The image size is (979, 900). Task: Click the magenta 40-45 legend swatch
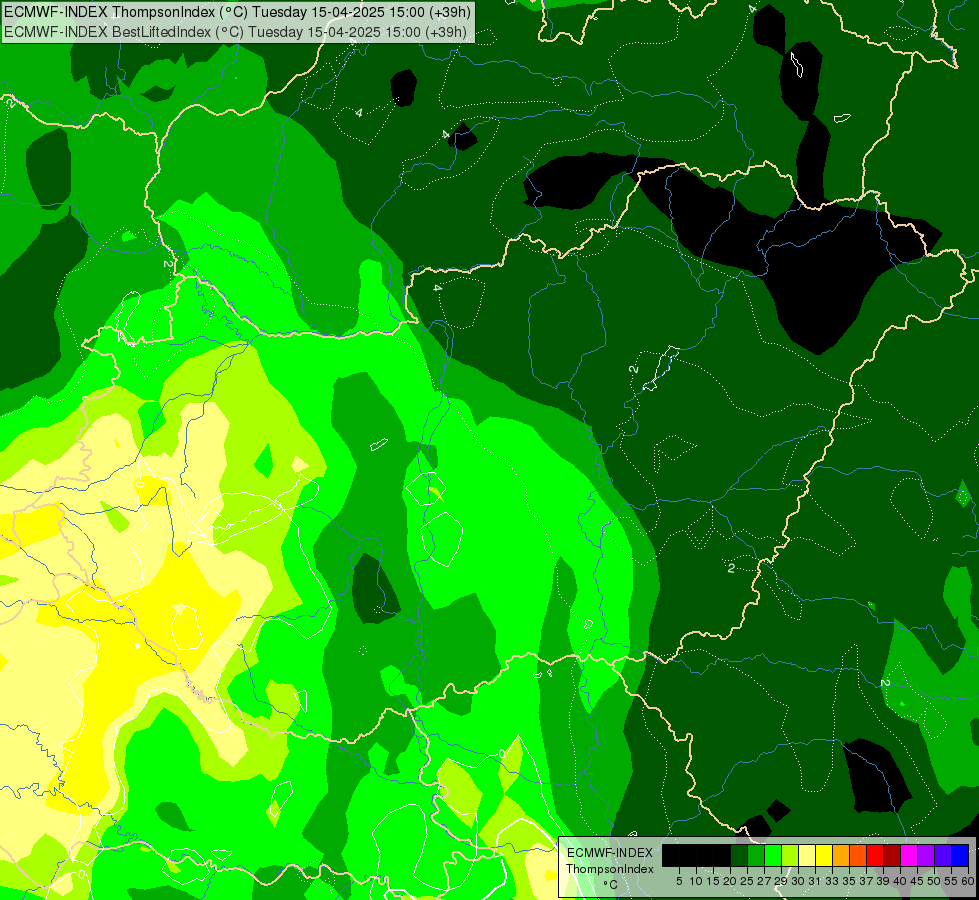click(909, 856)
